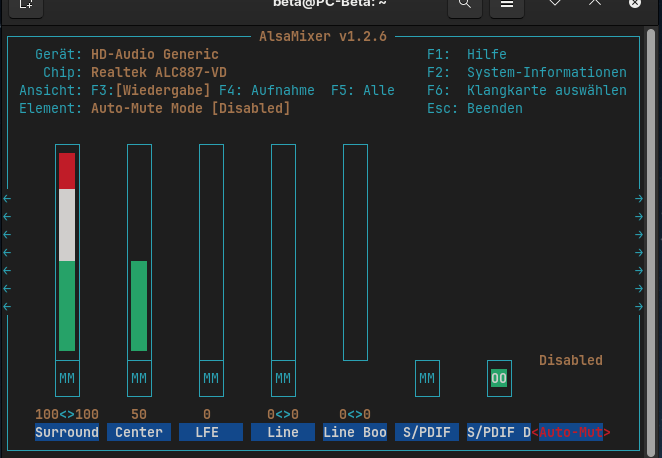Image resolution: width=662 pixels, height=458 pixels.
Task: Click the terminal search icon
Action: (x=465, y=5)
